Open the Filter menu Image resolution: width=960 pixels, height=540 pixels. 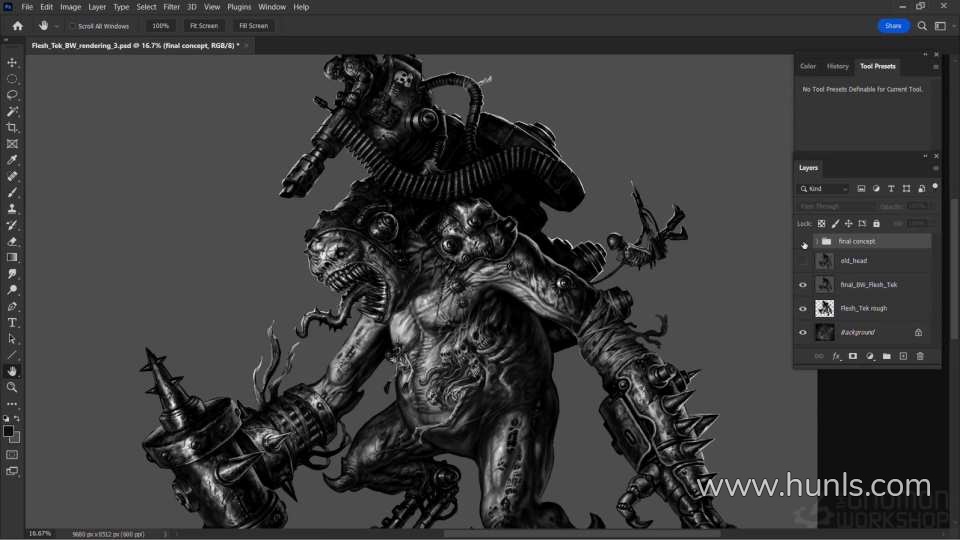point(172,7)
